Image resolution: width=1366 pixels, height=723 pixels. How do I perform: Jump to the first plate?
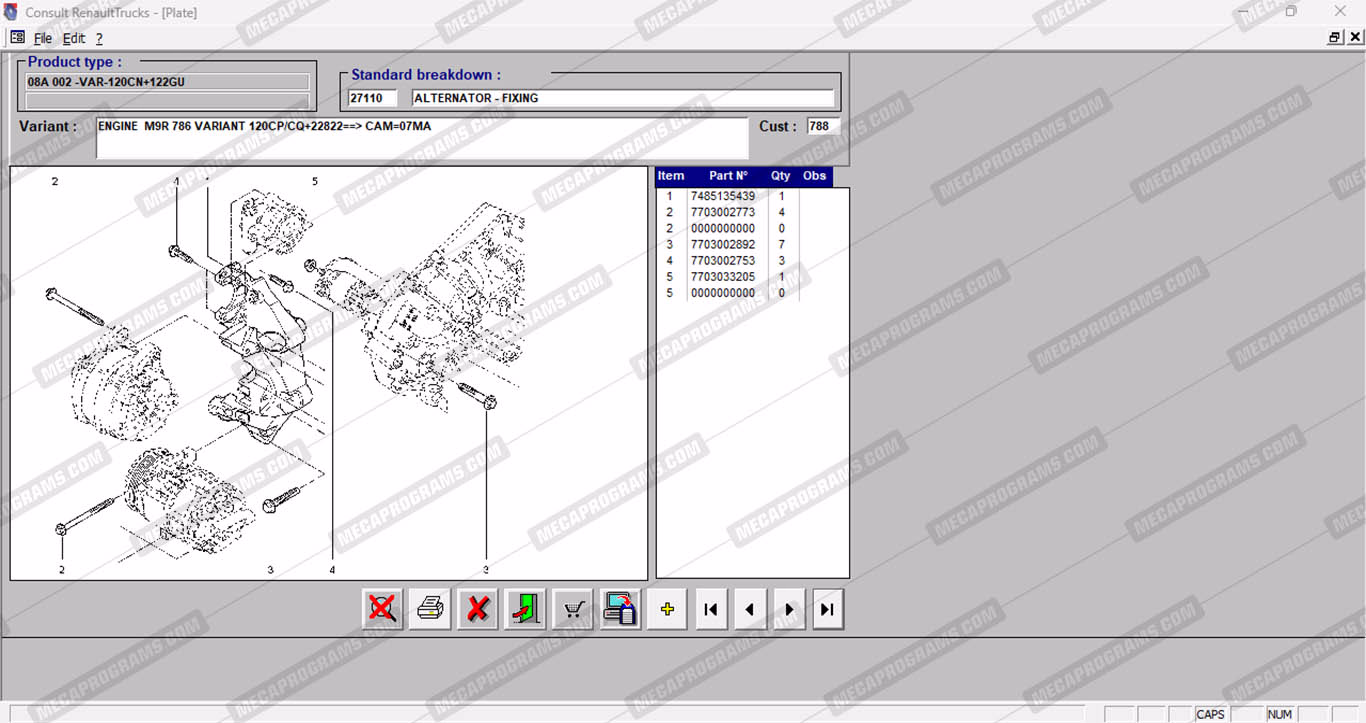[711, 609]
